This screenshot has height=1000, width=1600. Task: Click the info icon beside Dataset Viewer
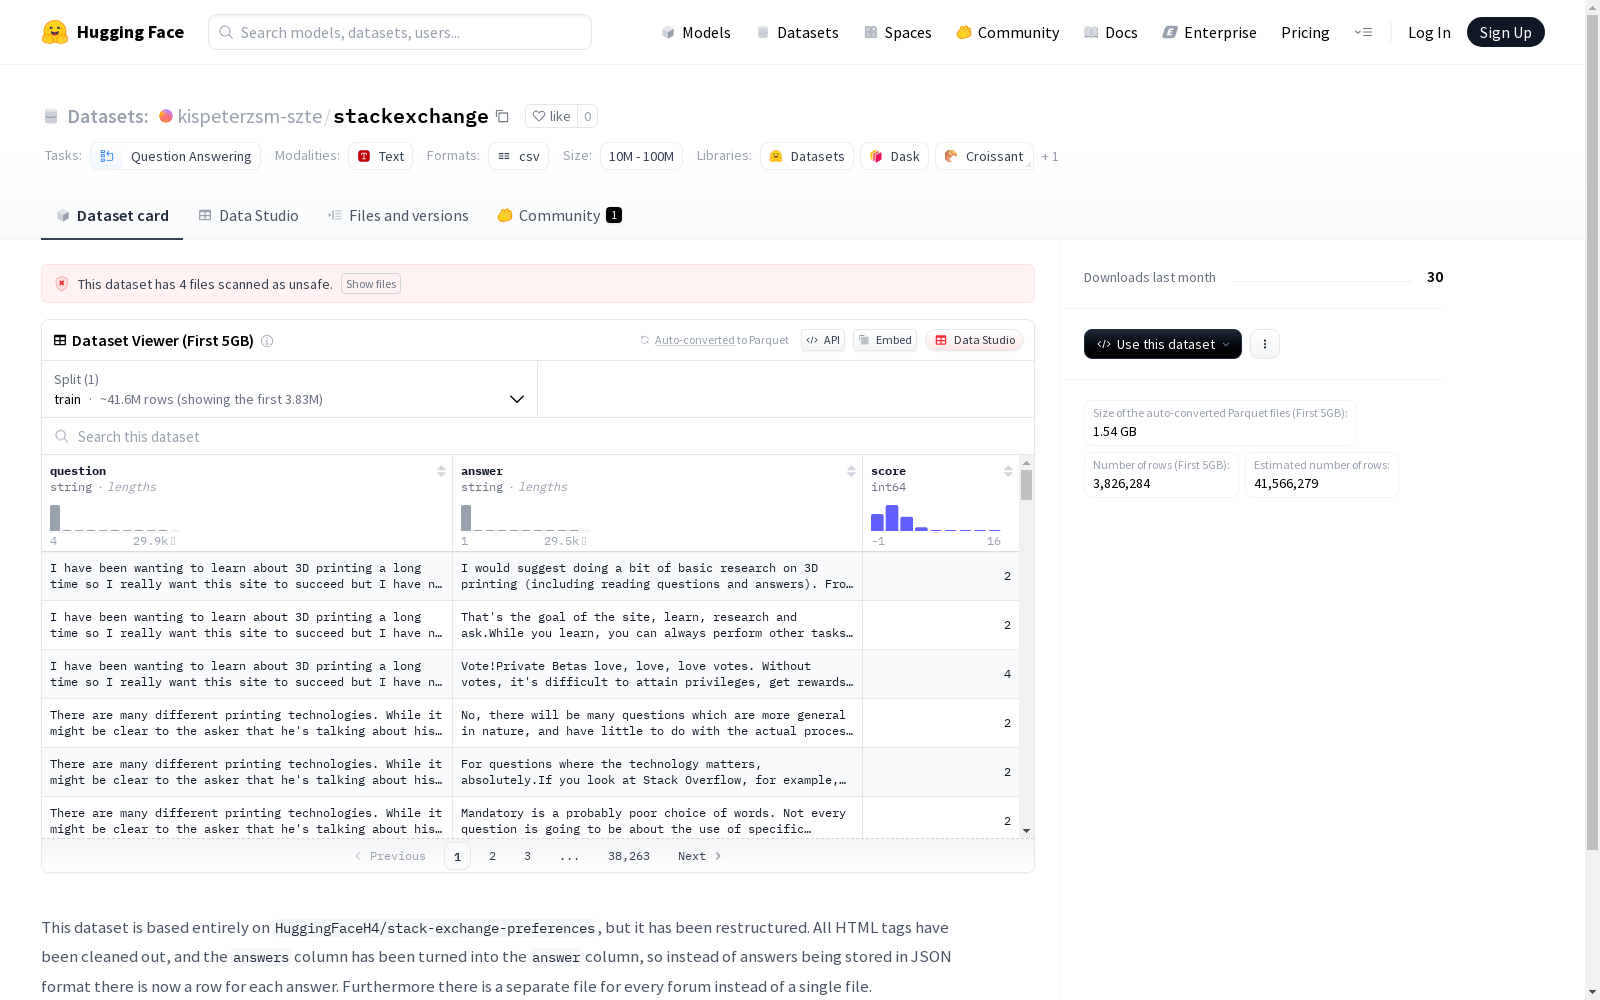267,341
